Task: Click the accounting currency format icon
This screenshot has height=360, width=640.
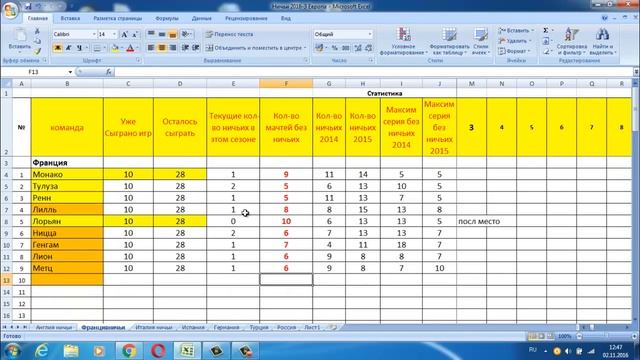Action: [319, 48]
